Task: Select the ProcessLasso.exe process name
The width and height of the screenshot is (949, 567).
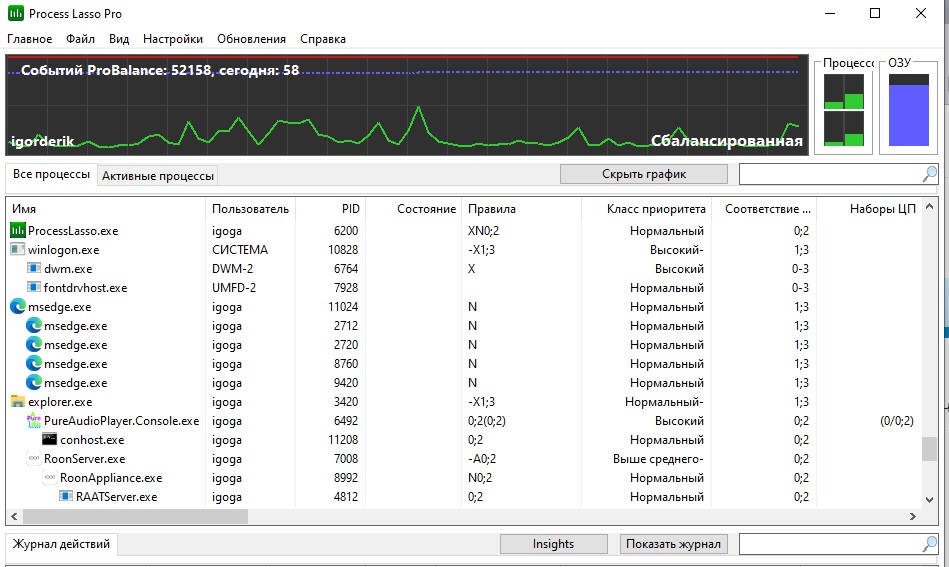Action: [73, 231]
